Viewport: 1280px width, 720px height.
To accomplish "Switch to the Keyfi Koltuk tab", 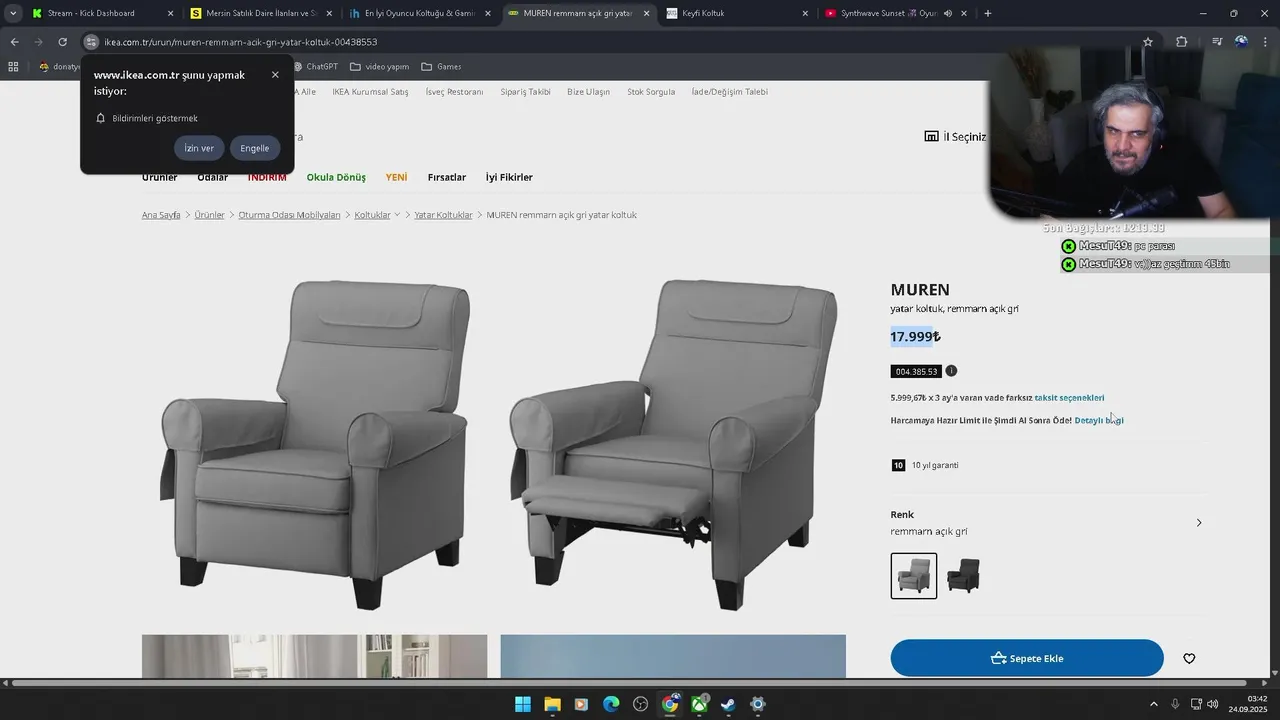I will click(737, 14).
